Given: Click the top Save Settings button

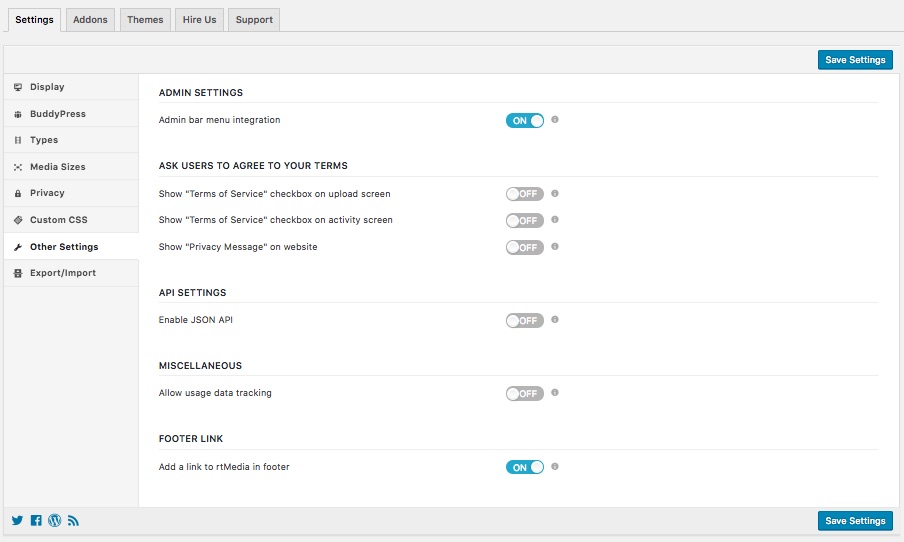Looking at the screenshot, I should click(855, 60).
